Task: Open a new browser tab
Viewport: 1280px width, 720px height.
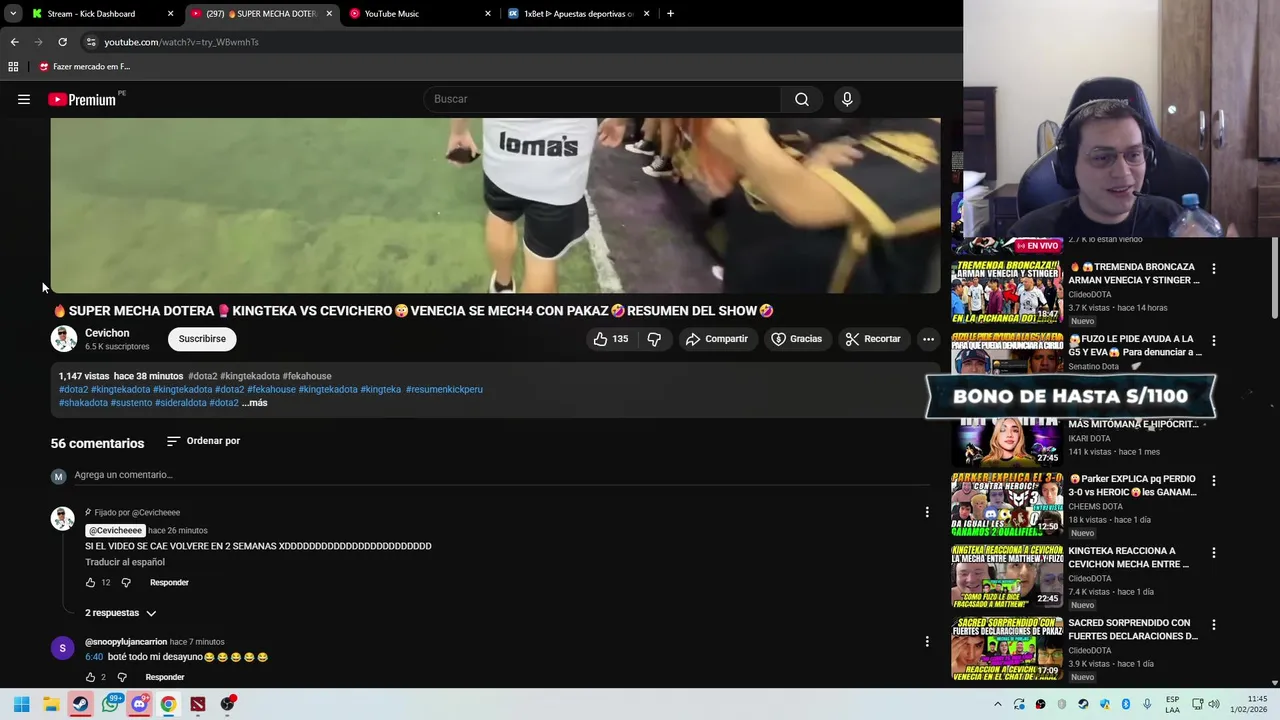Action: (x=670, y=14)
